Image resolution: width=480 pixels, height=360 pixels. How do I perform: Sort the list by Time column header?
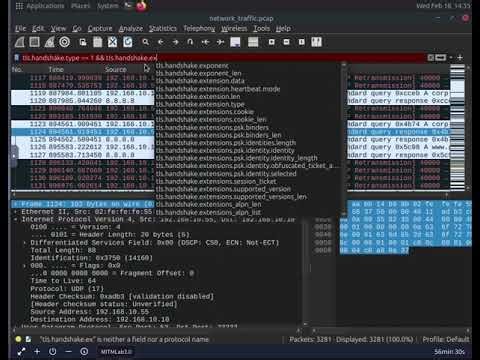coord(56,69)
